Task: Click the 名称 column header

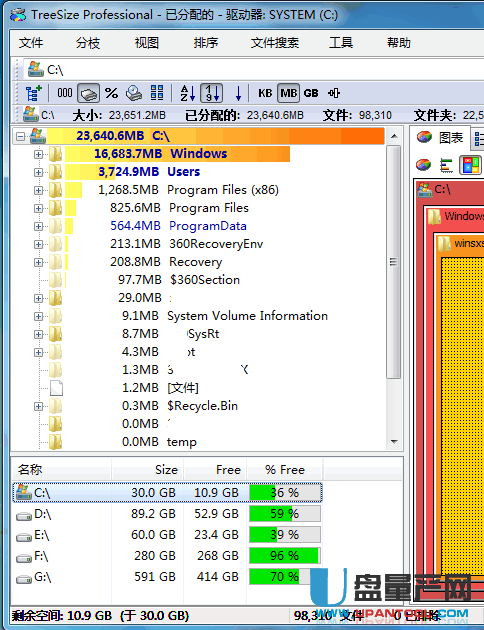Action: click(61, 469)
